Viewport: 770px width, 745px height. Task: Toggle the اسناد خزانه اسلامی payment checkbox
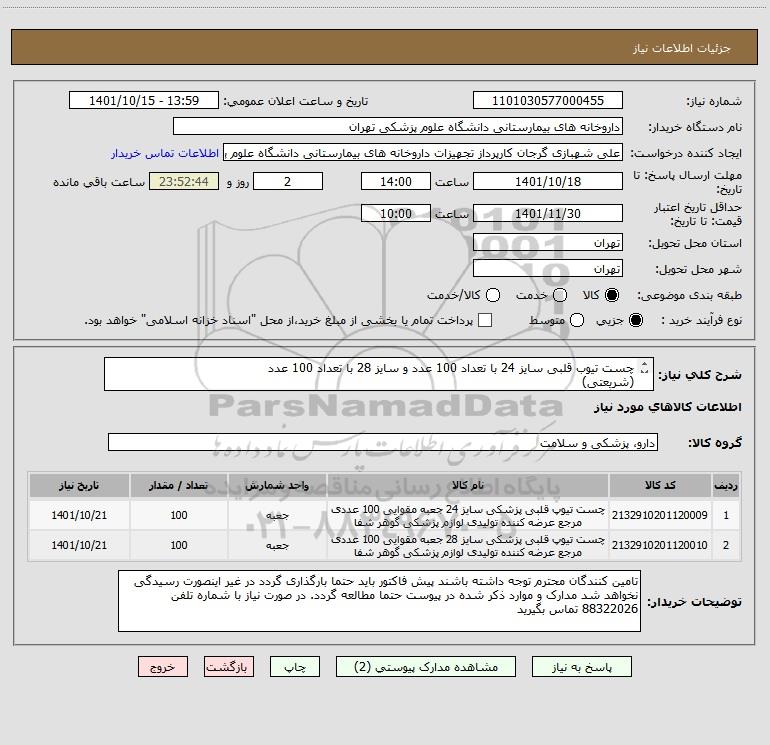point(485,320)
